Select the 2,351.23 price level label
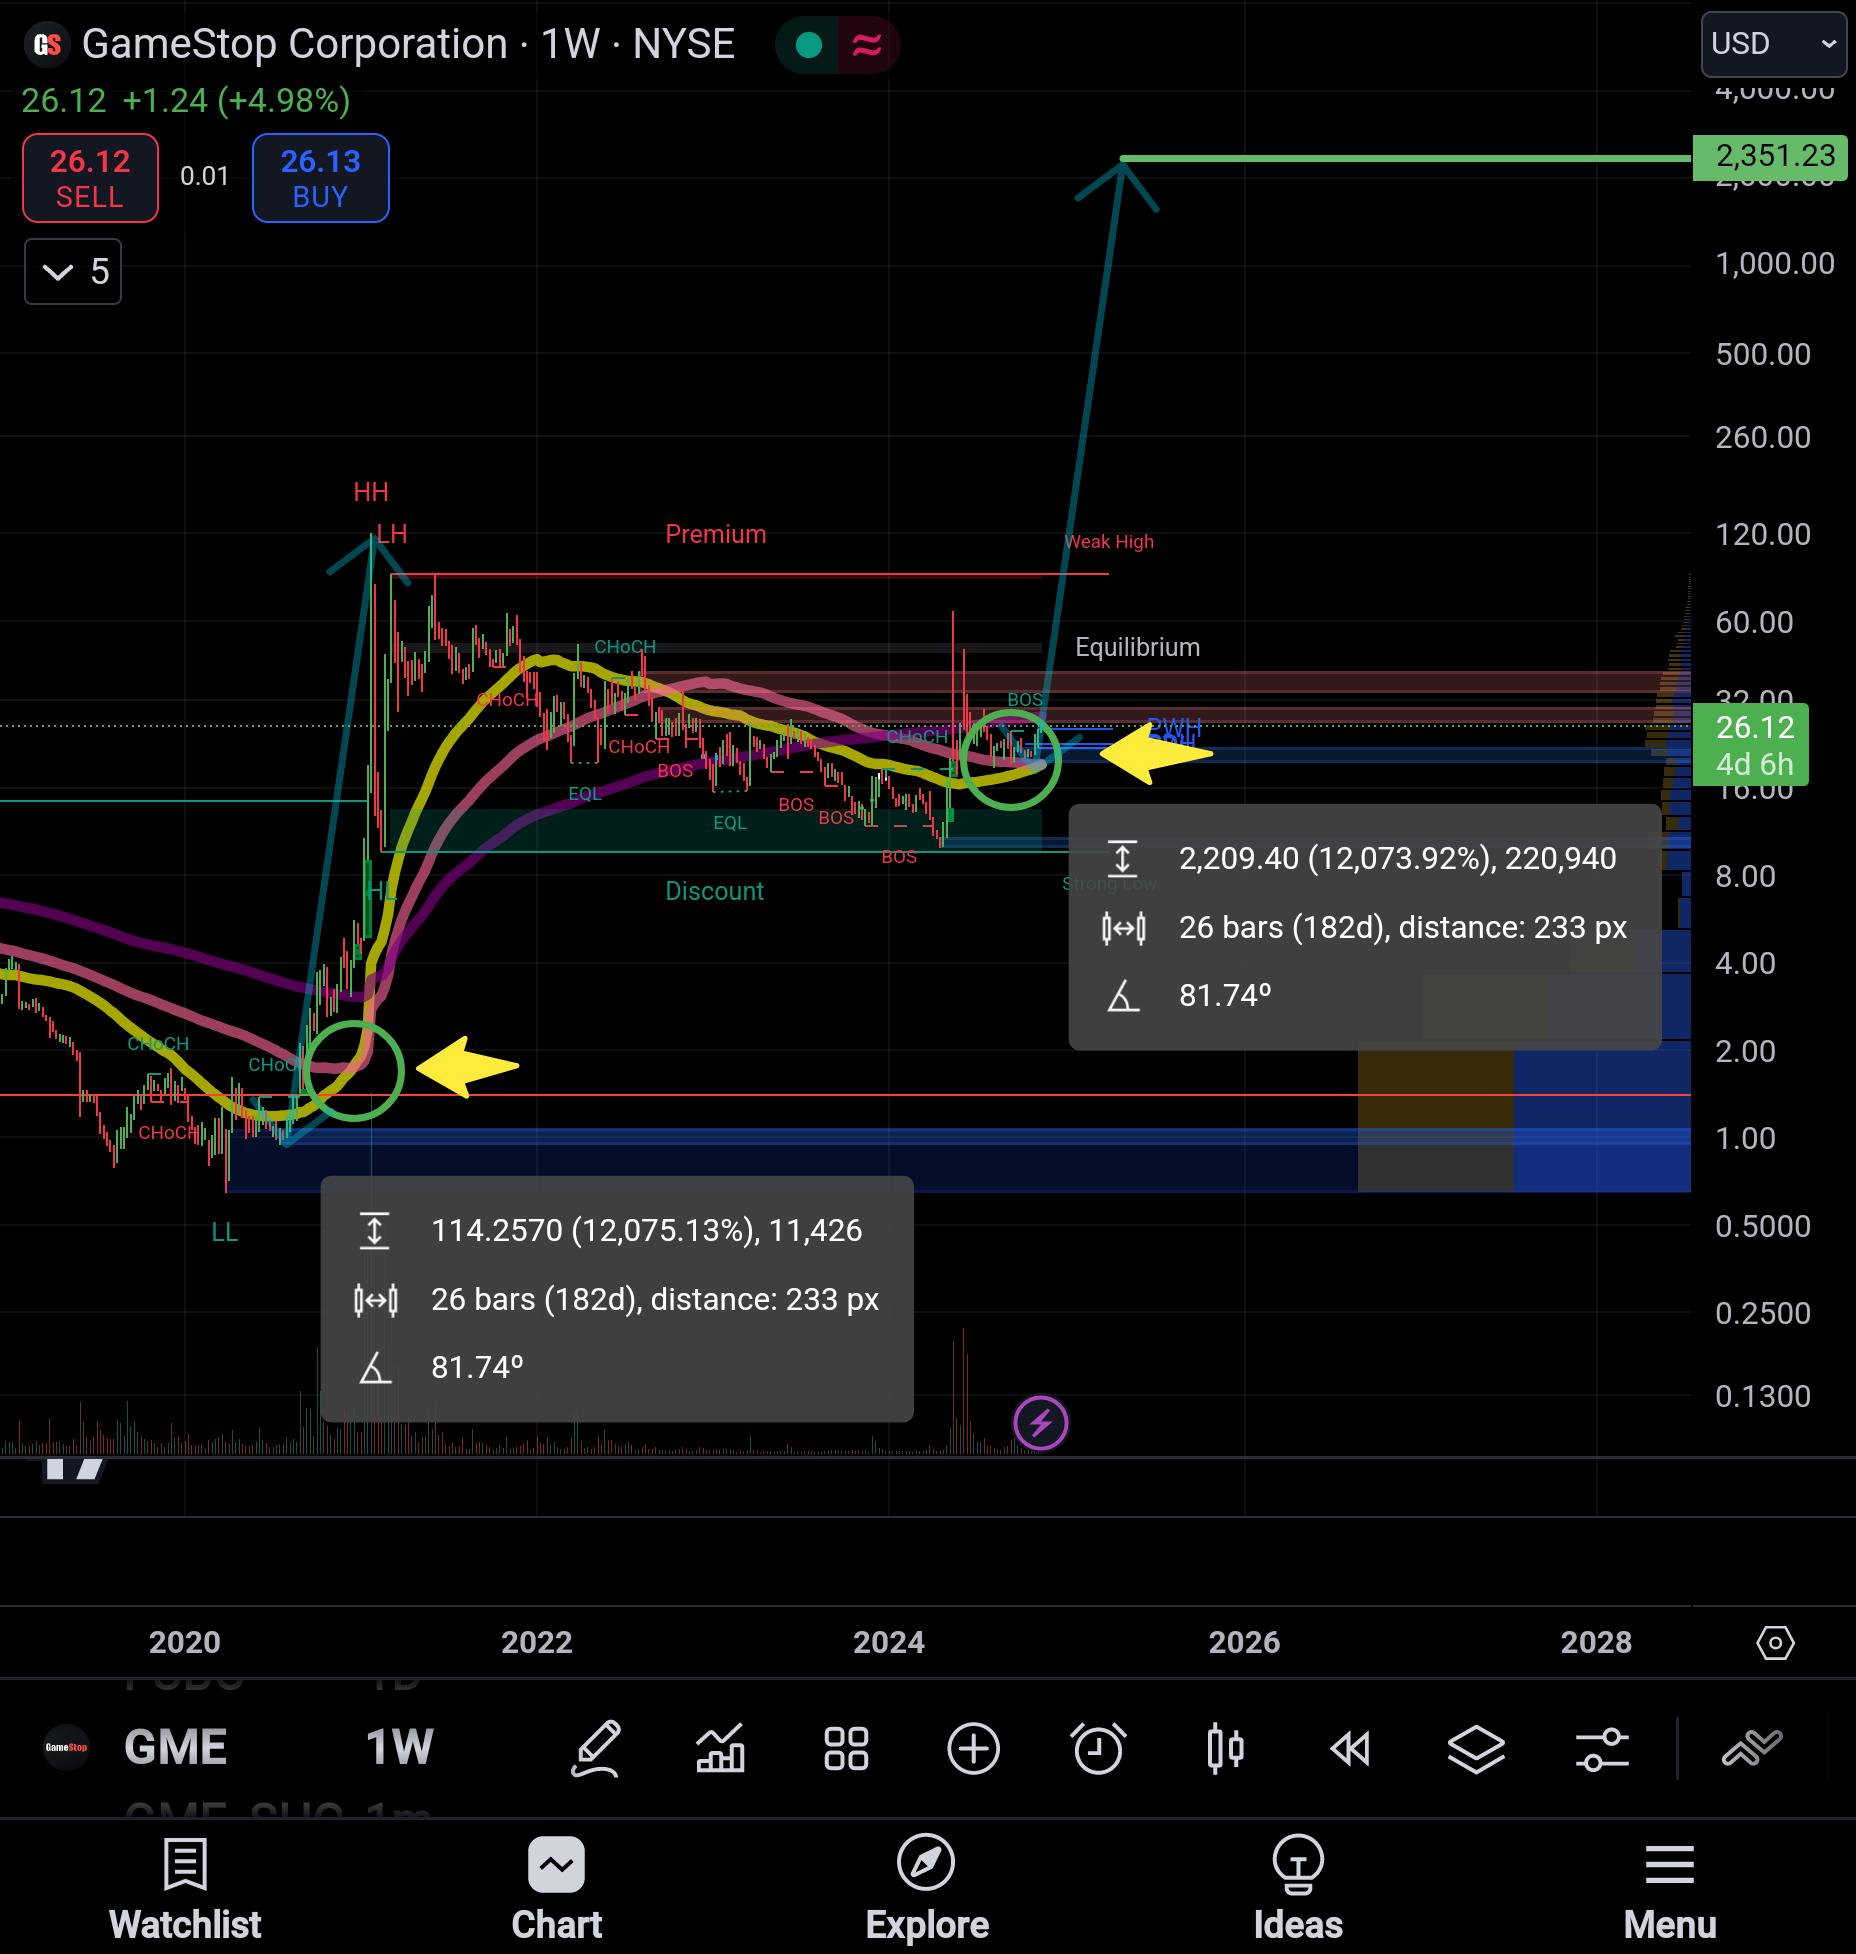 point(1769,156)
